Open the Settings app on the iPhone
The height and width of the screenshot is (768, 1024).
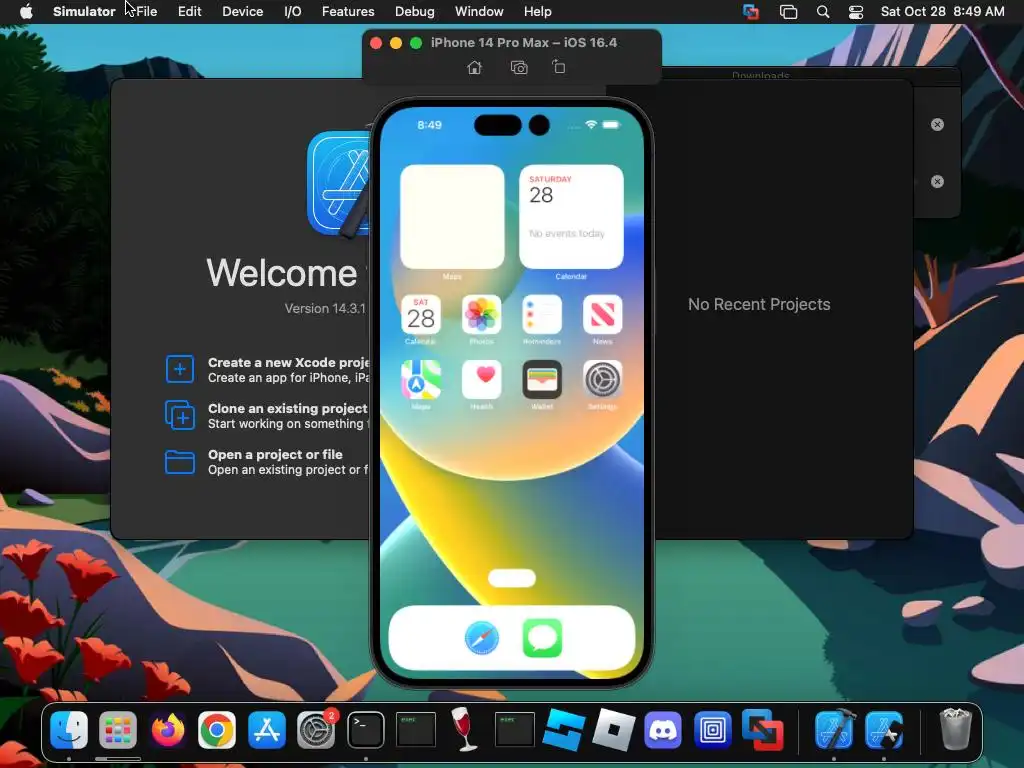click(x=602, y=379)
